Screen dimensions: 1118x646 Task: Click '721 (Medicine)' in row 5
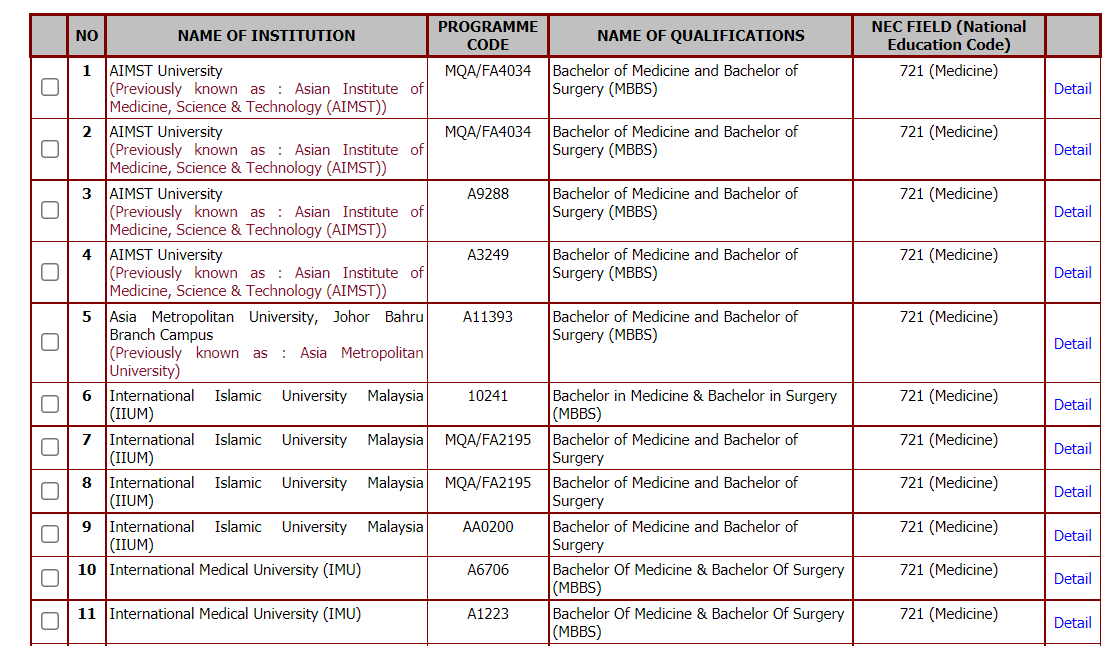948,317
